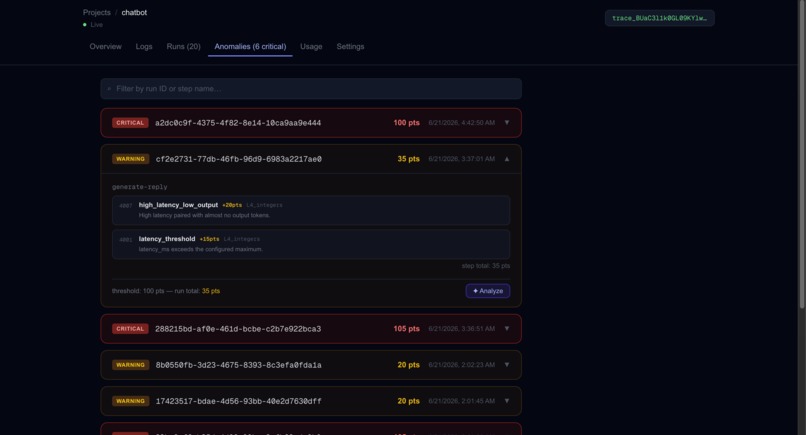Click rule code 4001
This screenshot has width=806, height=435.
pyautogui.click(x=125, y=240)
